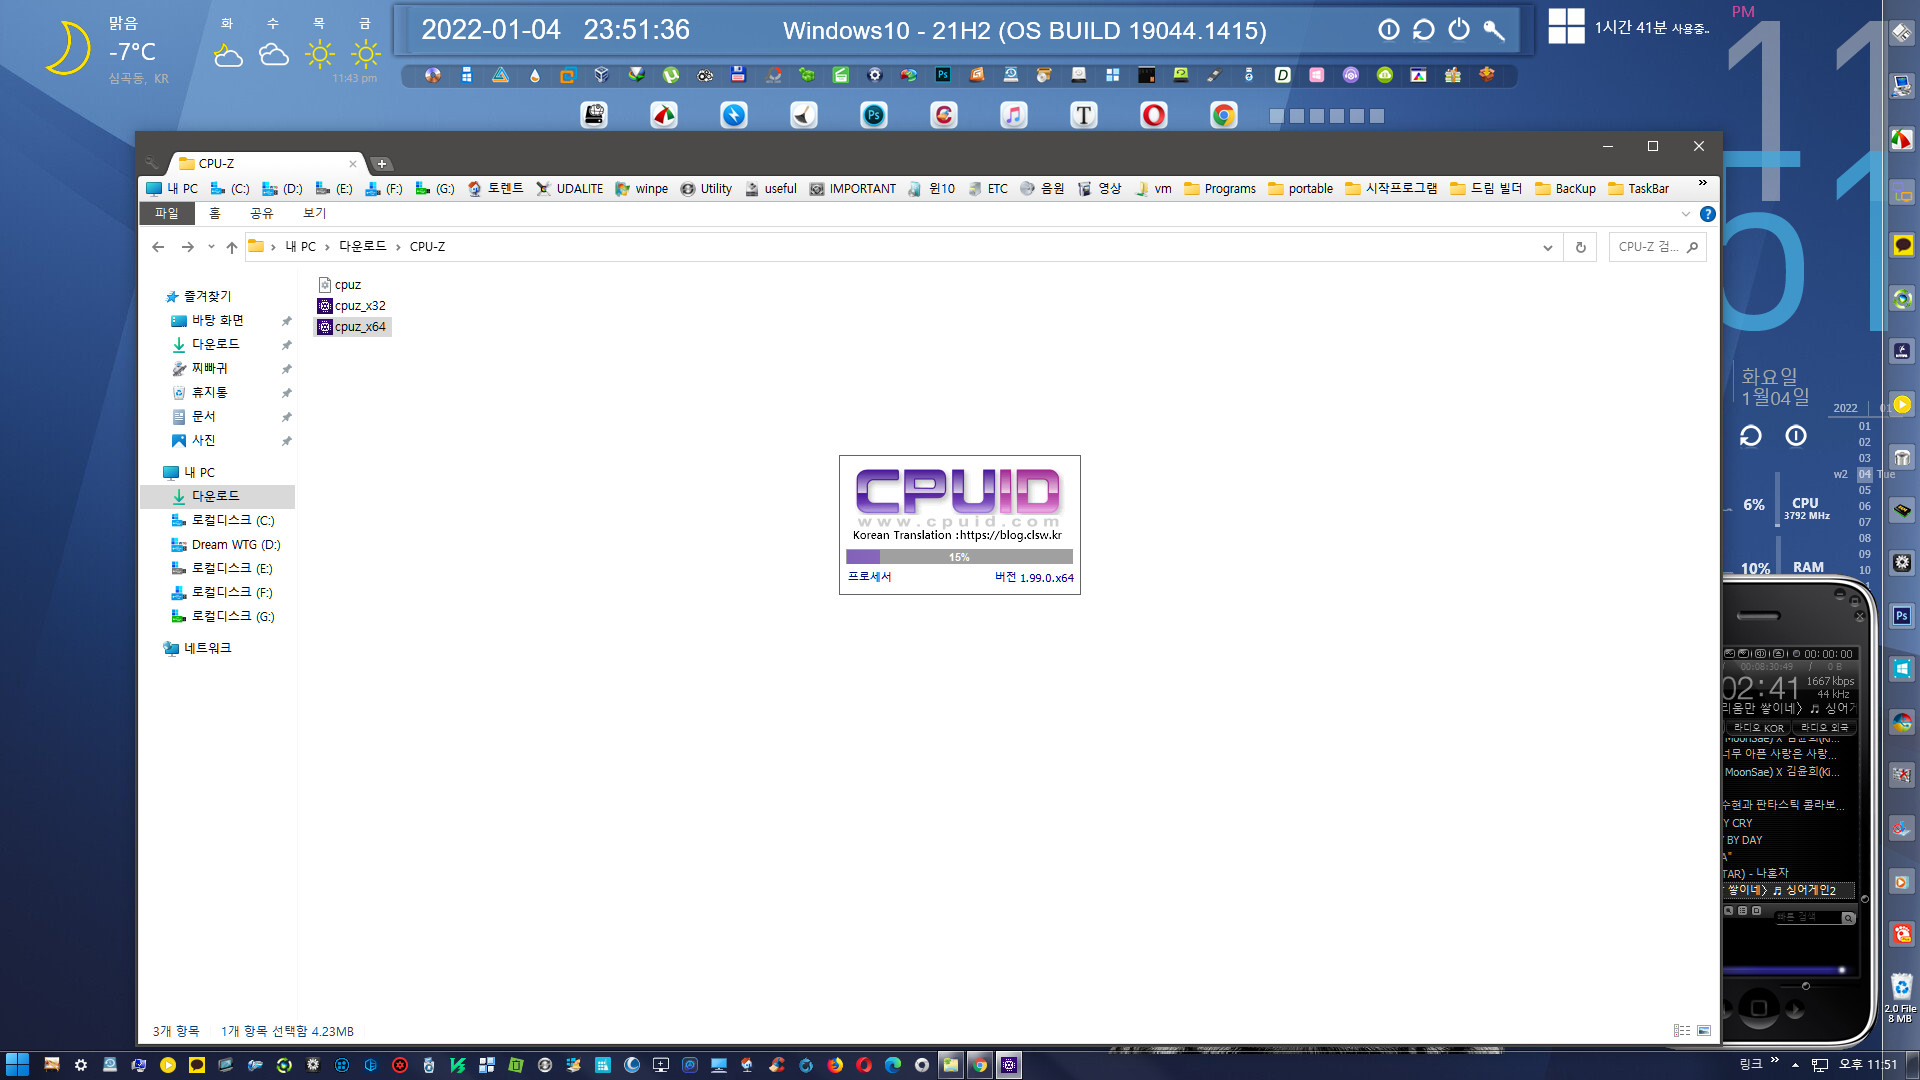Switch to 라디오 KOR tab in player

[1758, 728]
